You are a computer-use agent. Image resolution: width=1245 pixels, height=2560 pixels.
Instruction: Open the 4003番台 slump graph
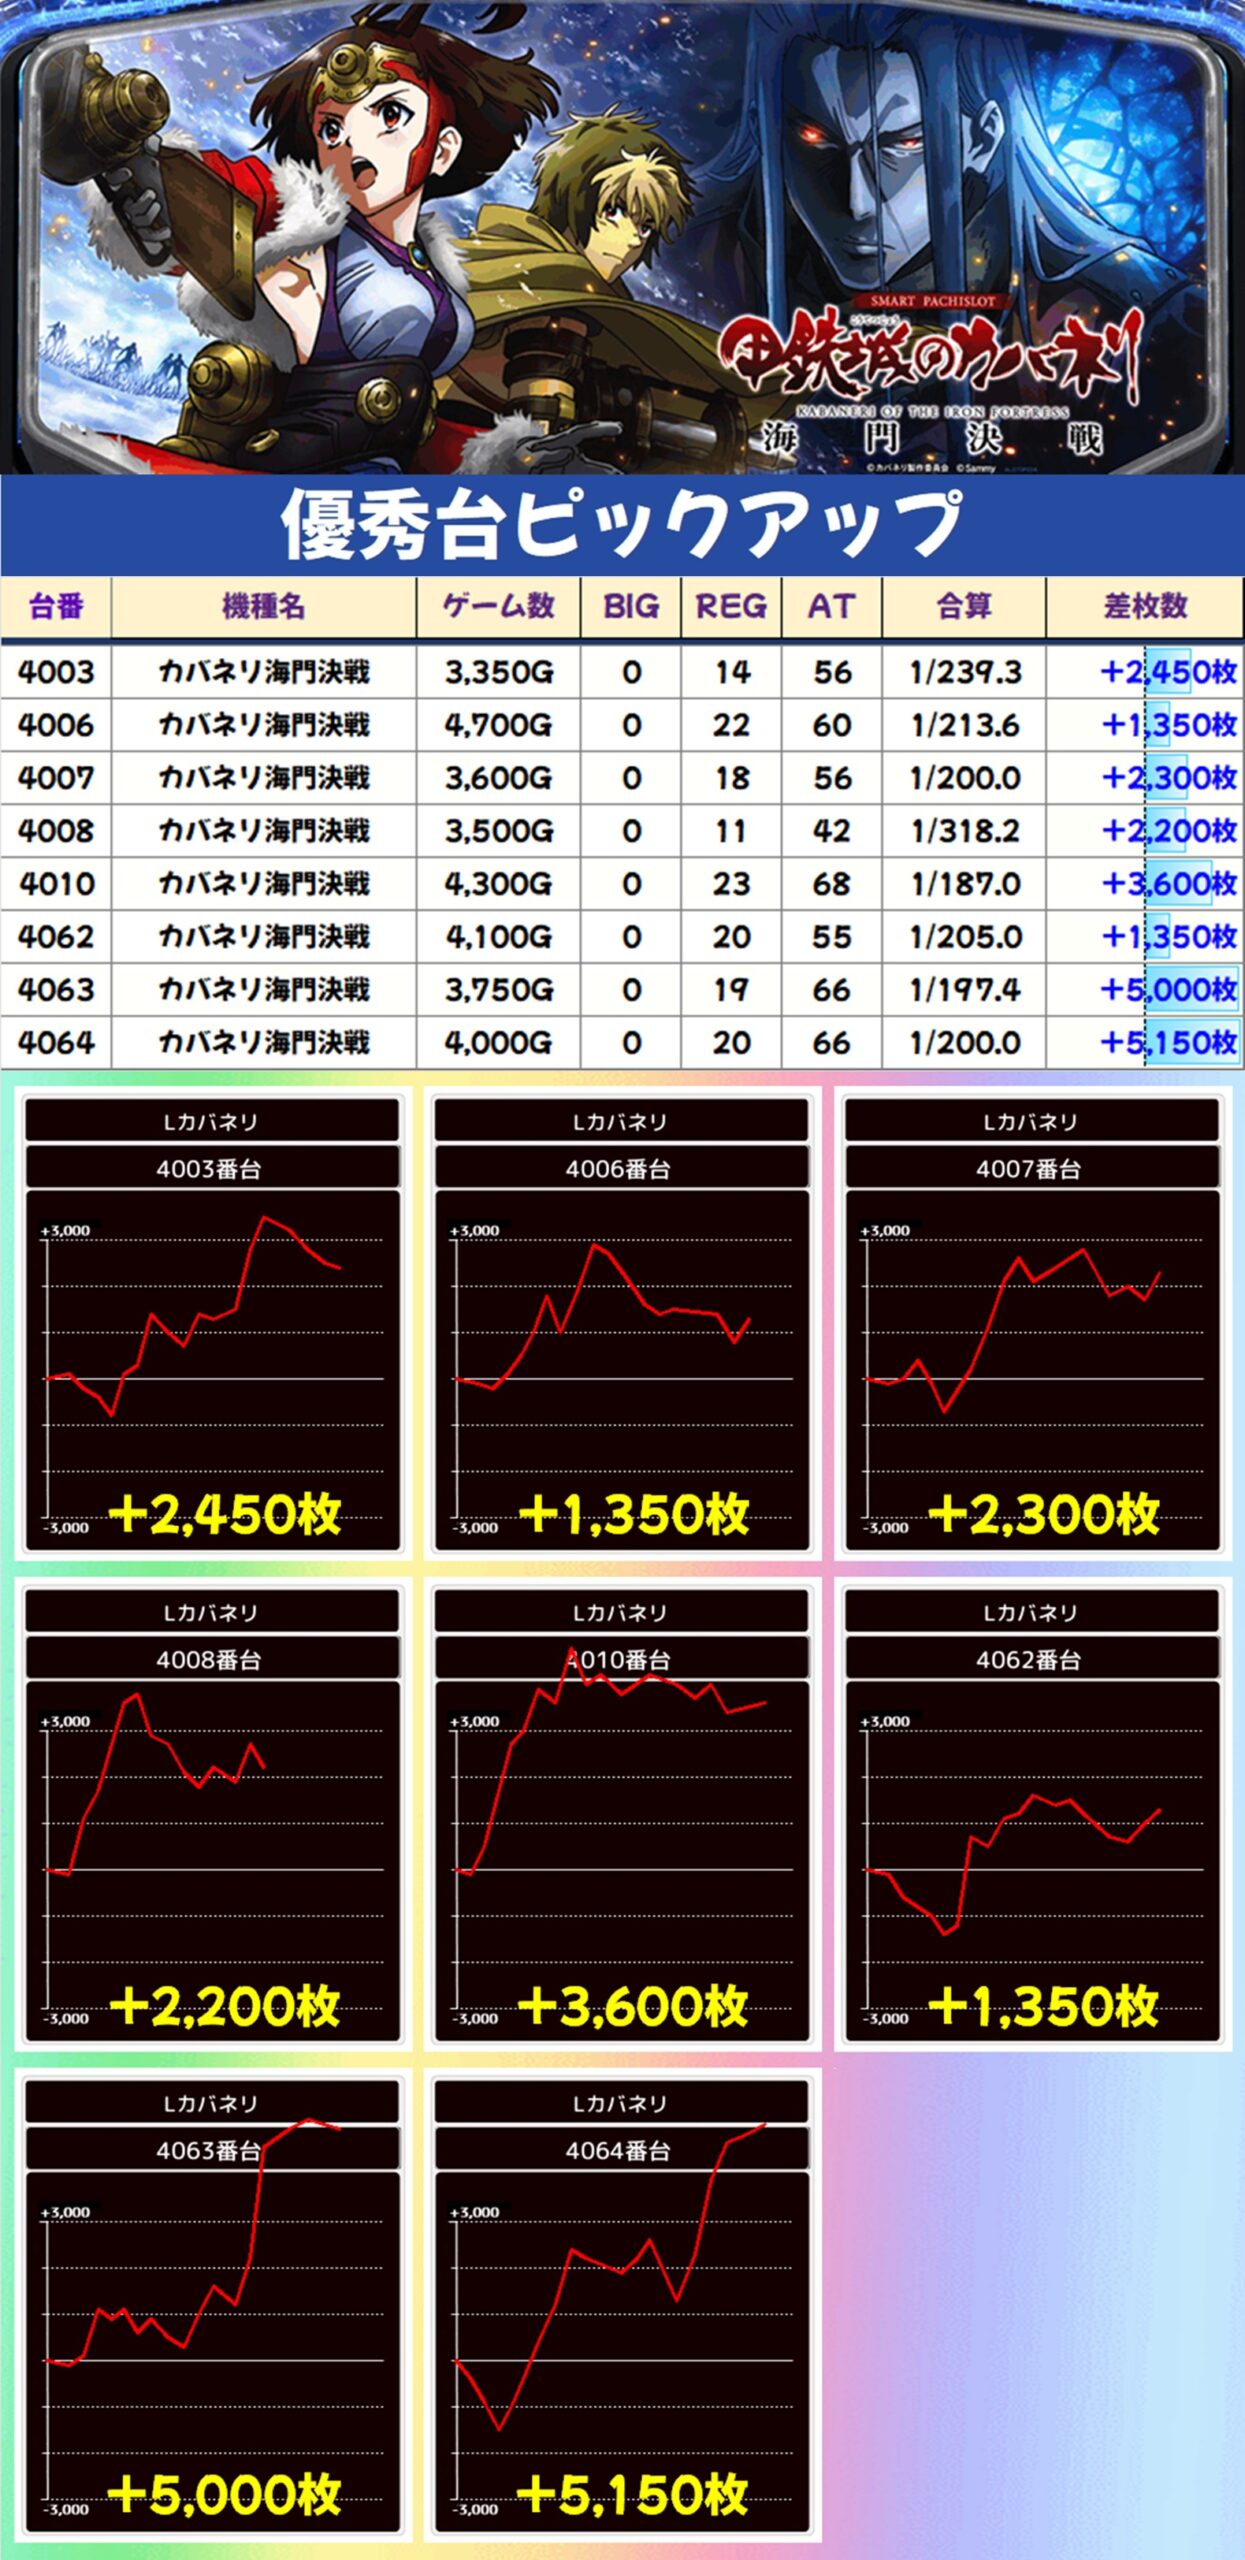tap(212, 1323)
